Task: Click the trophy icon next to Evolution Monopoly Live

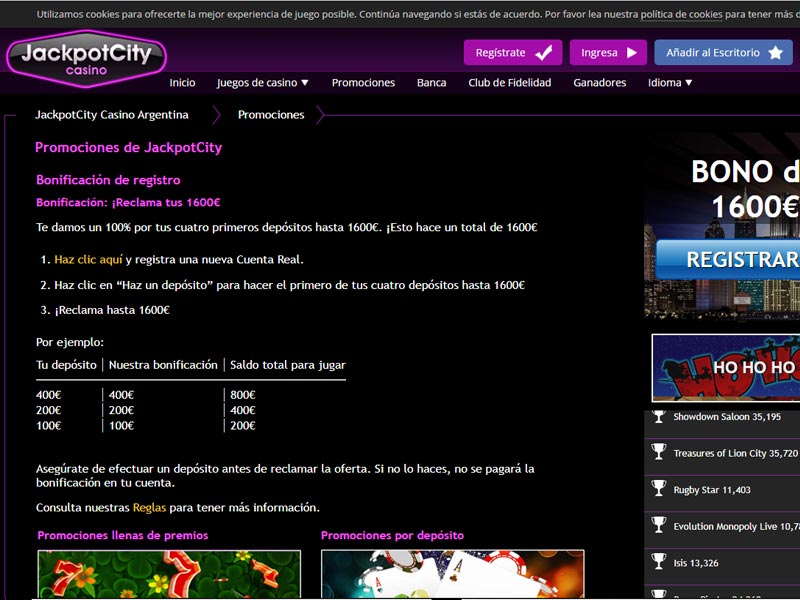Action: (658, 524)
